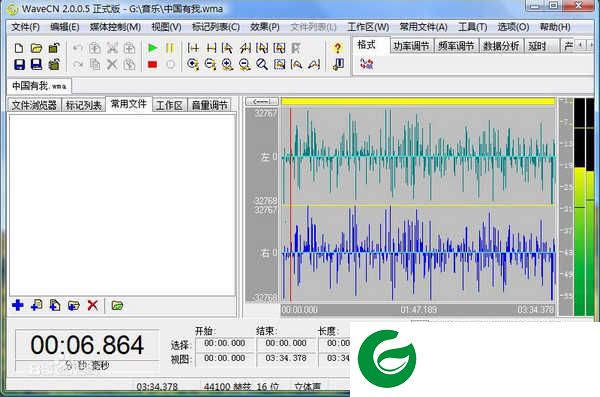The width and height of the screenshot is (600, 397).
Task: Click the gray X delete icon in the edit toolbar
Action: [x=112, y=64]
